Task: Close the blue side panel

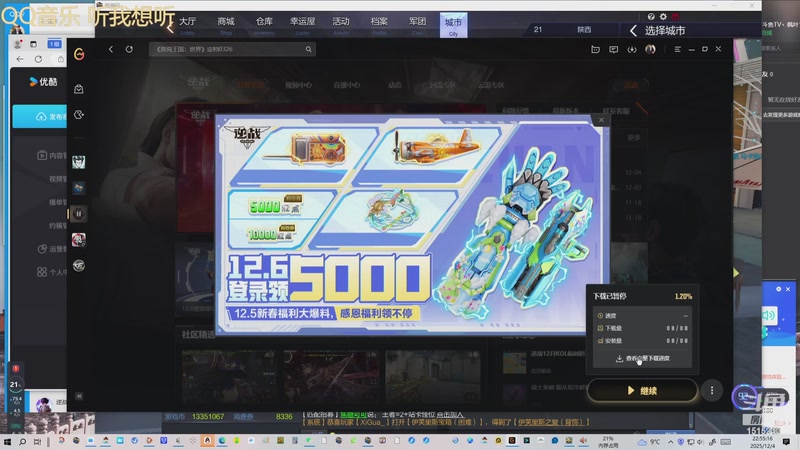Action: point(788,289)
